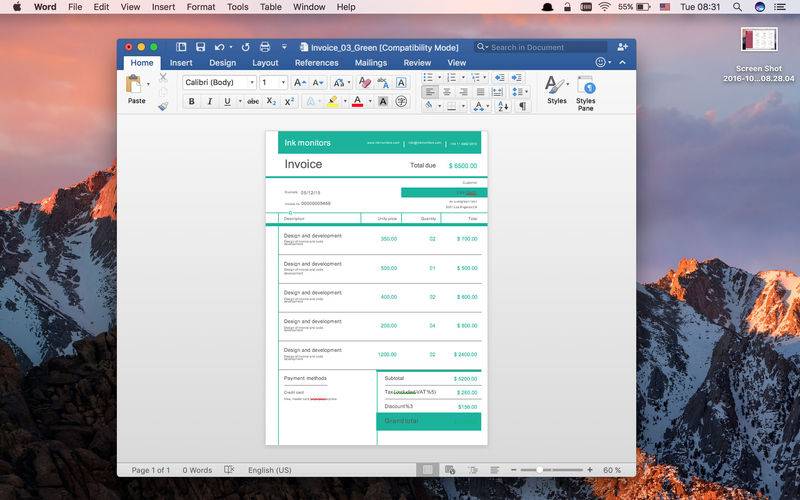The image size is (800, 500).
Task: Switch to the Layout tab
Action: coord(265,63)
